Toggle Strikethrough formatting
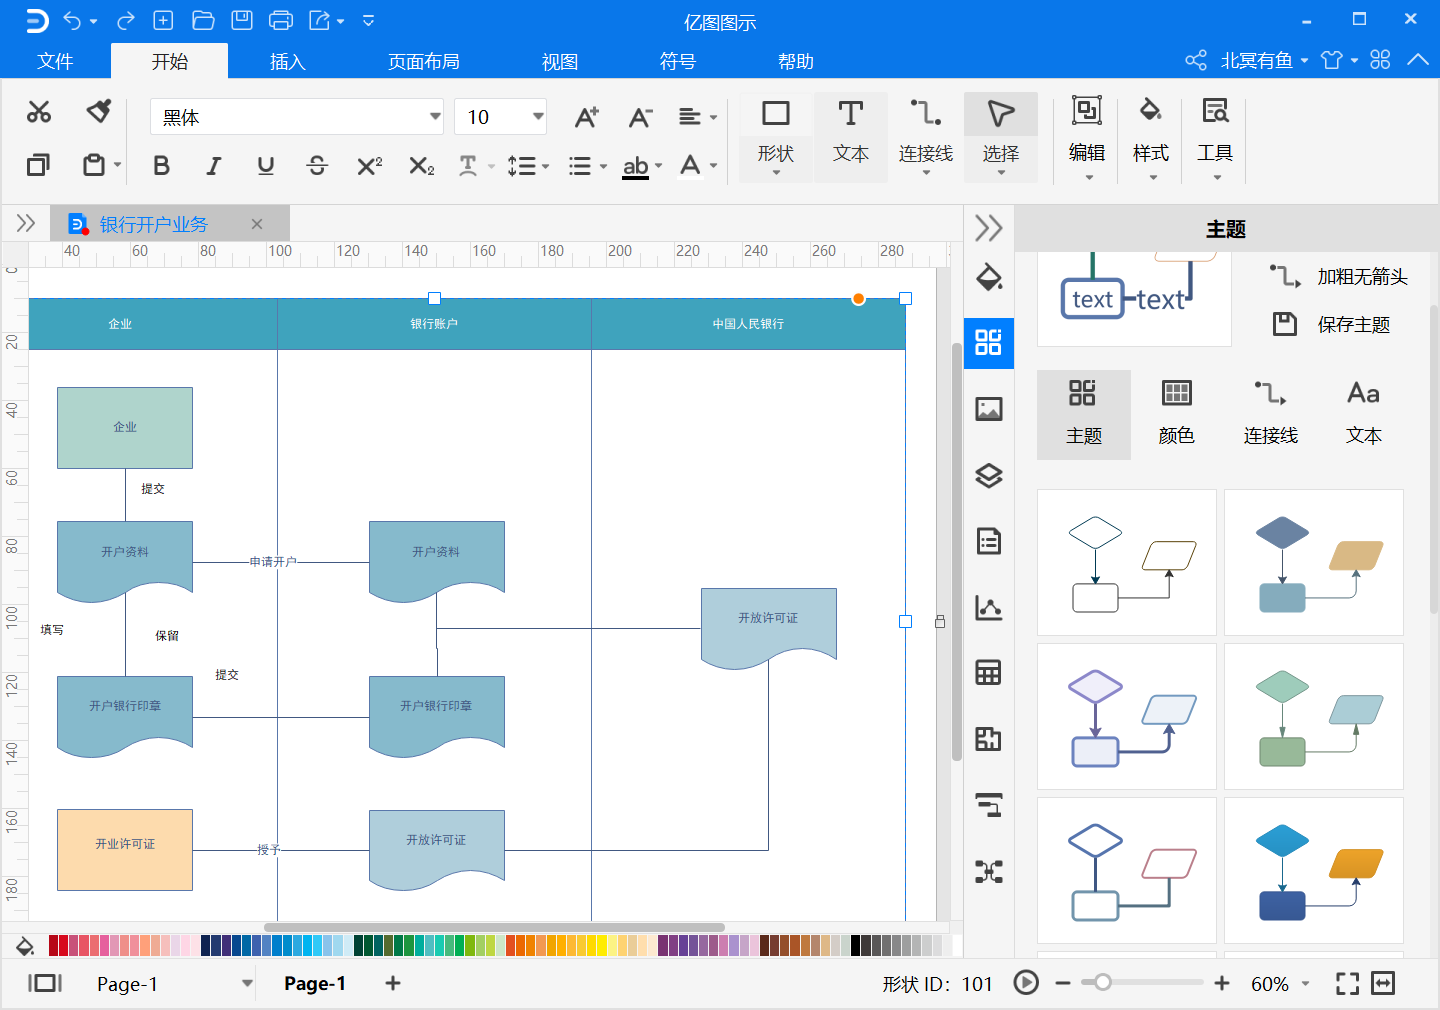1440x1010 pixels. 317,166
